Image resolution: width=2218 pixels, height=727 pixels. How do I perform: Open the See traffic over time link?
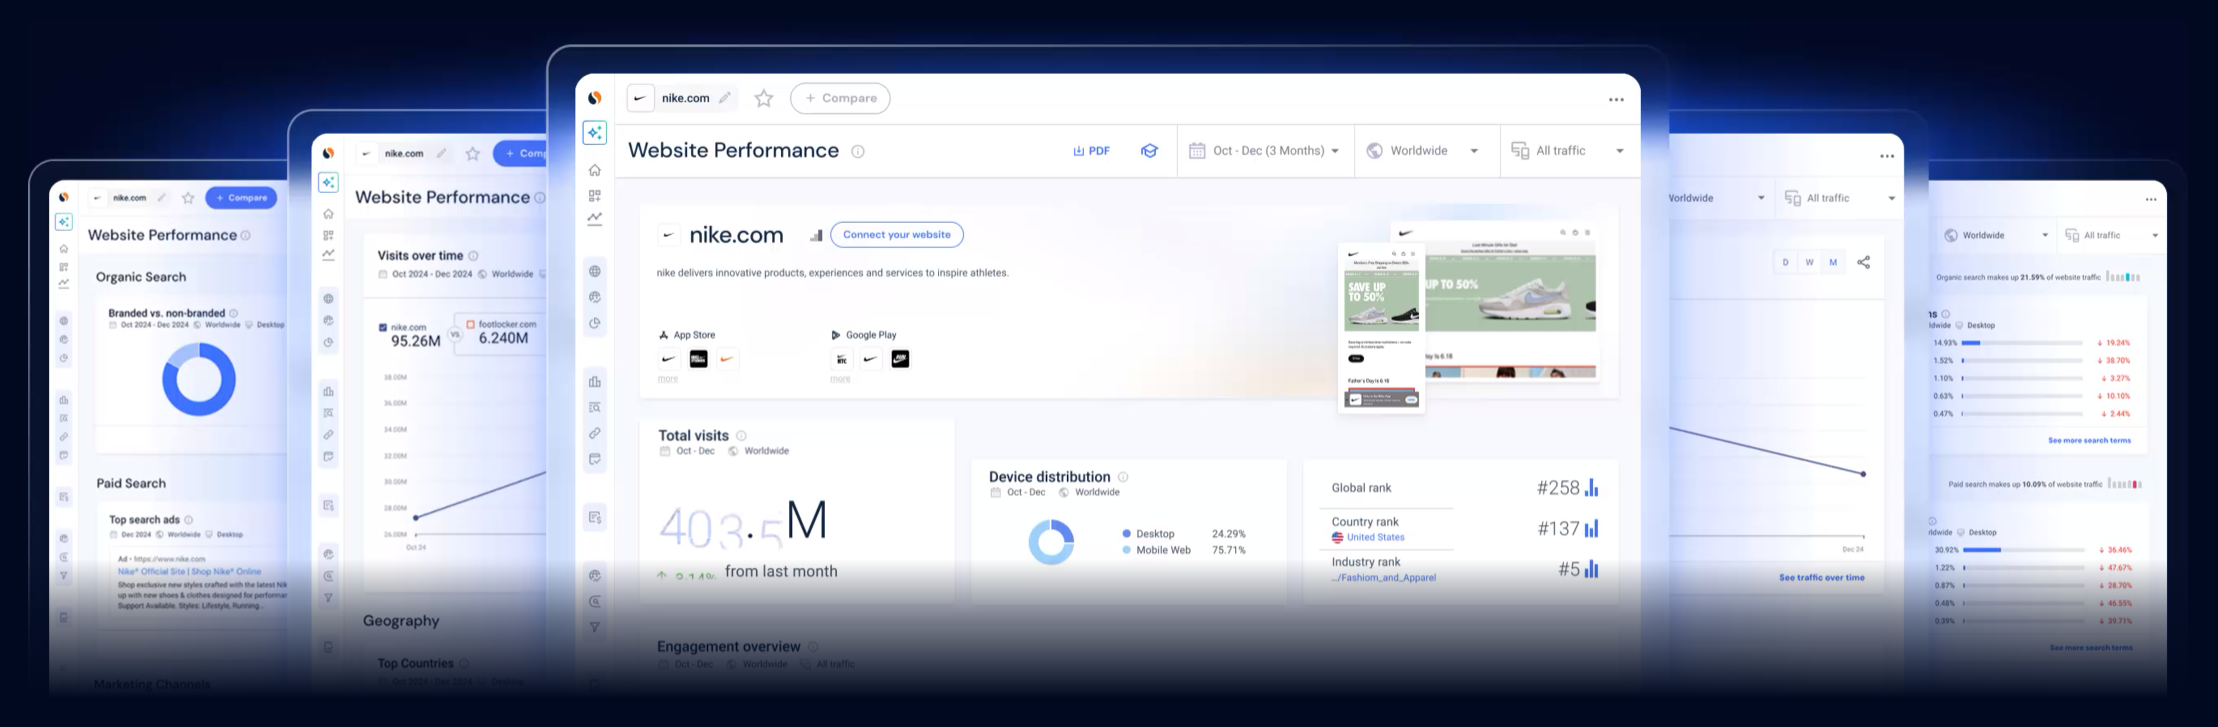tap(1821, 578)
